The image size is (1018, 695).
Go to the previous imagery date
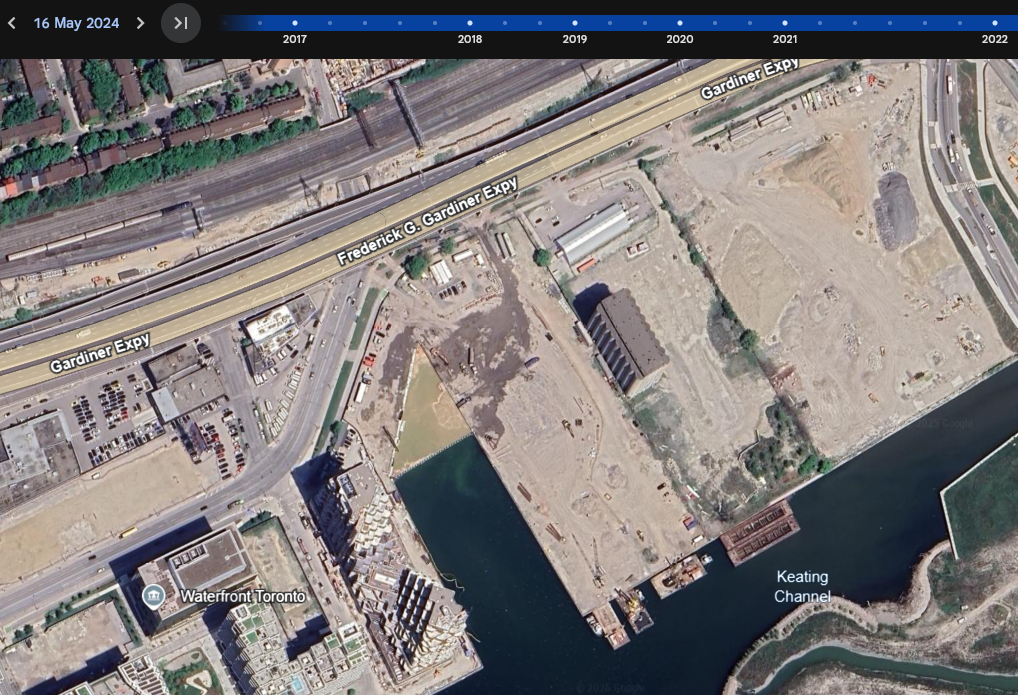click(x=12, y=23)
